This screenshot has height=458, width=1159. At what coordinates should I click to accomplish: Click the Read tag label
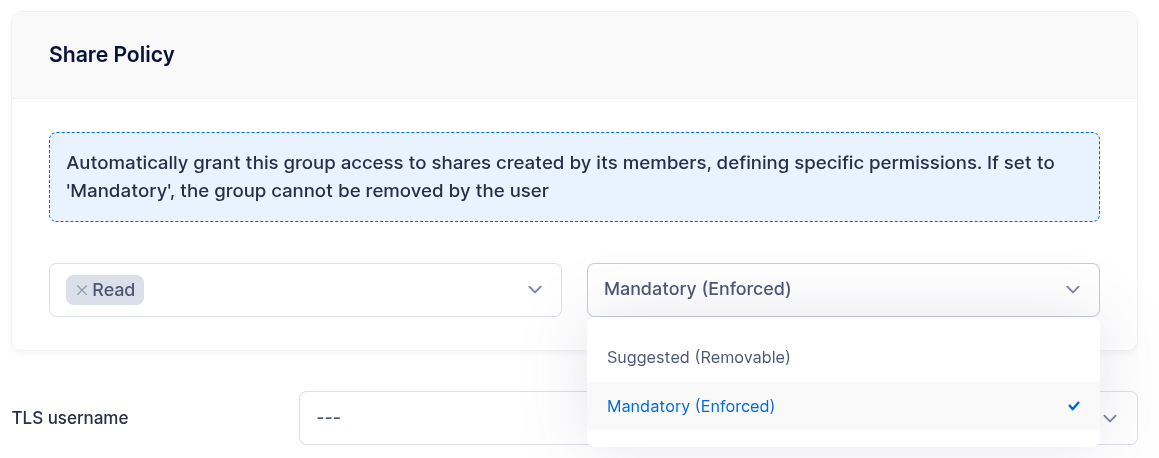click(114, 290)
